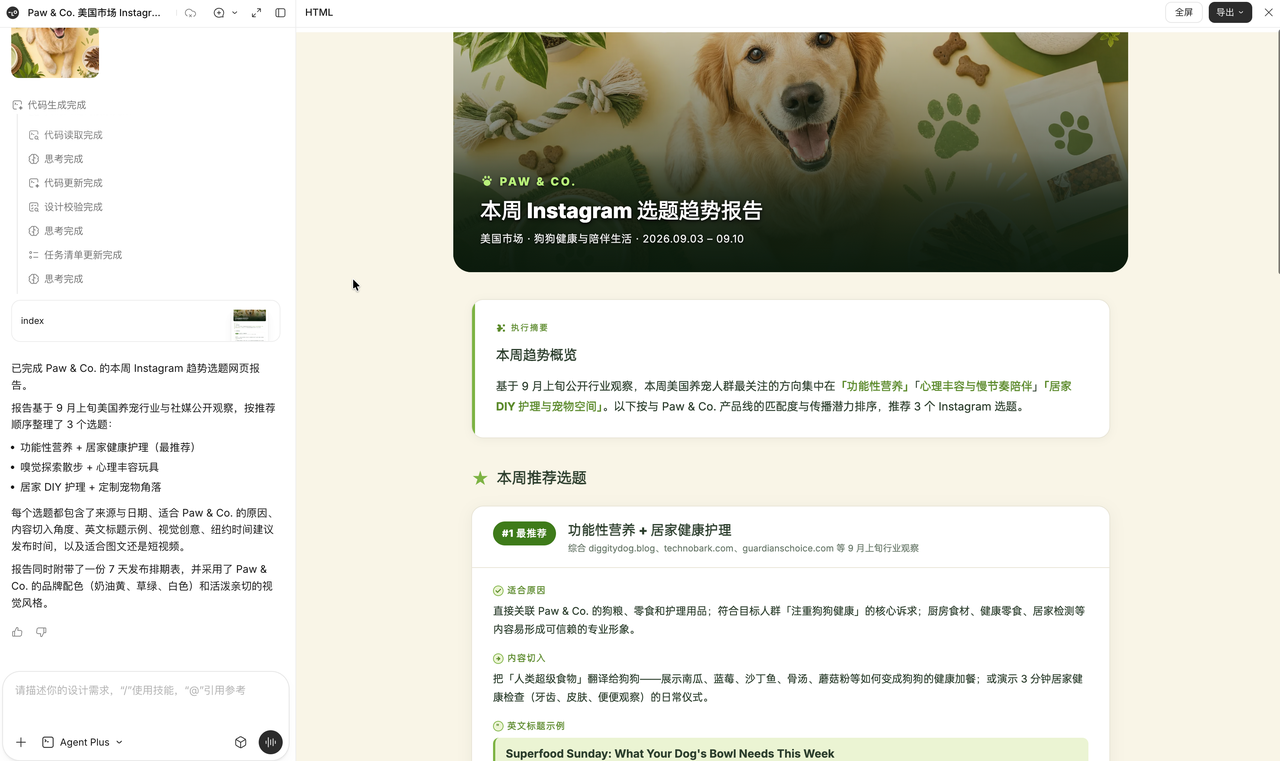Click the 全屏 fullscreen button
Viewport: 1280px width, 761px height.
(1184, 13)
